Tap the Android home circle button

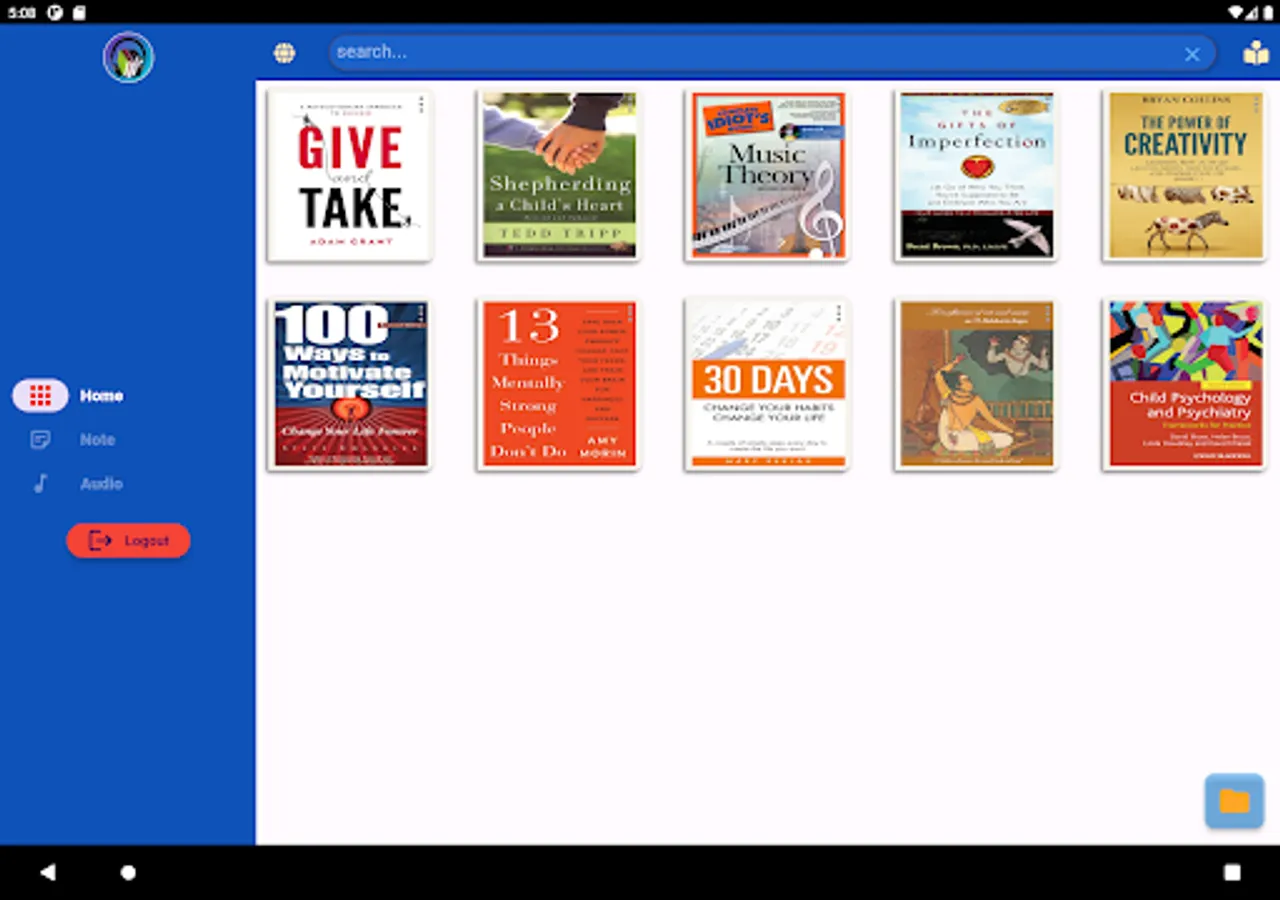tap(128, 872)
